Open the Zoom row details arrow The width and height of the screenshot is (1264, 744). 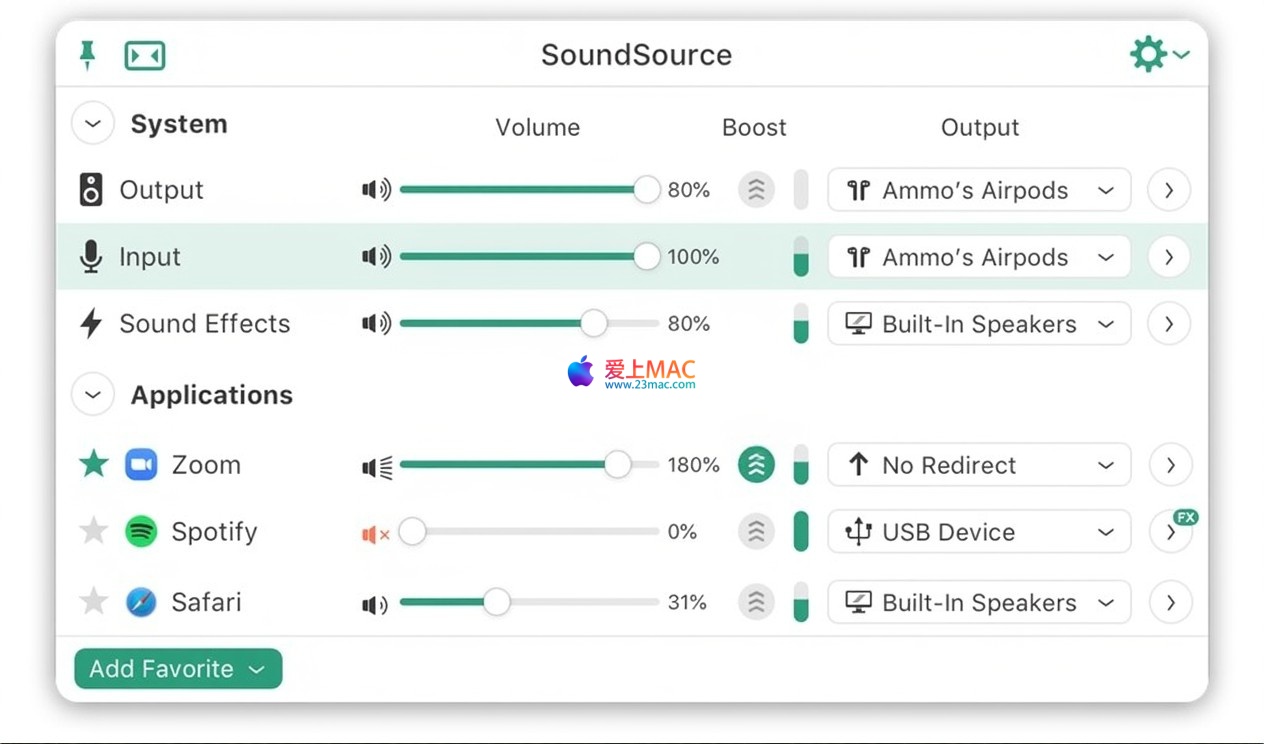(1169, 465)
